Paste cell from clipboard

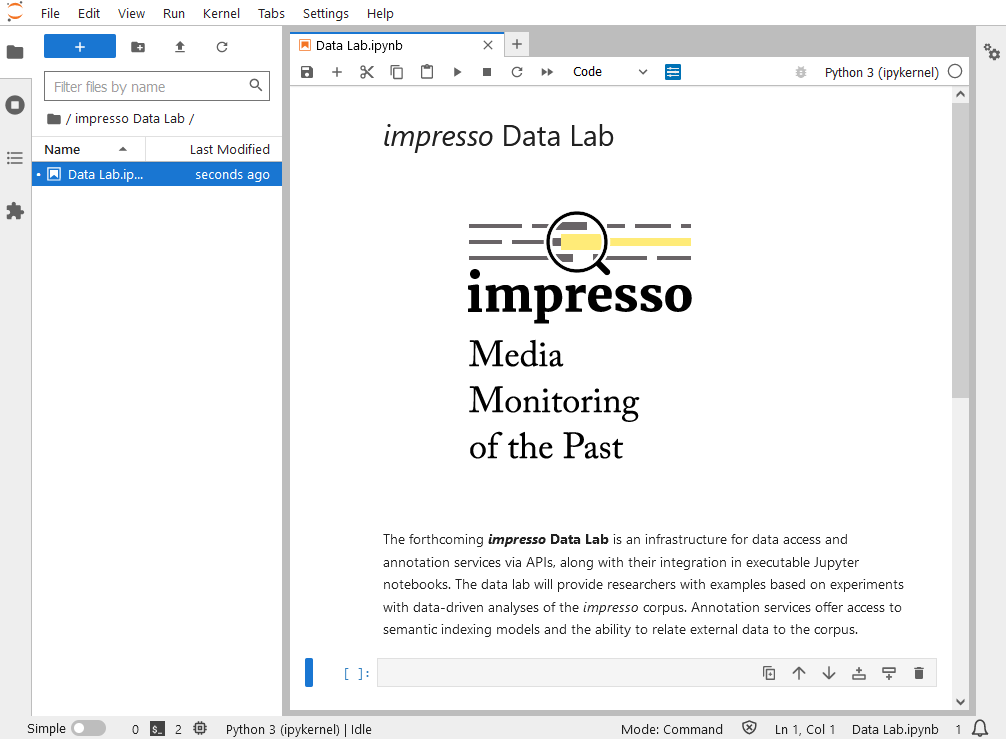pyautogui.click(x=427, y=72)
